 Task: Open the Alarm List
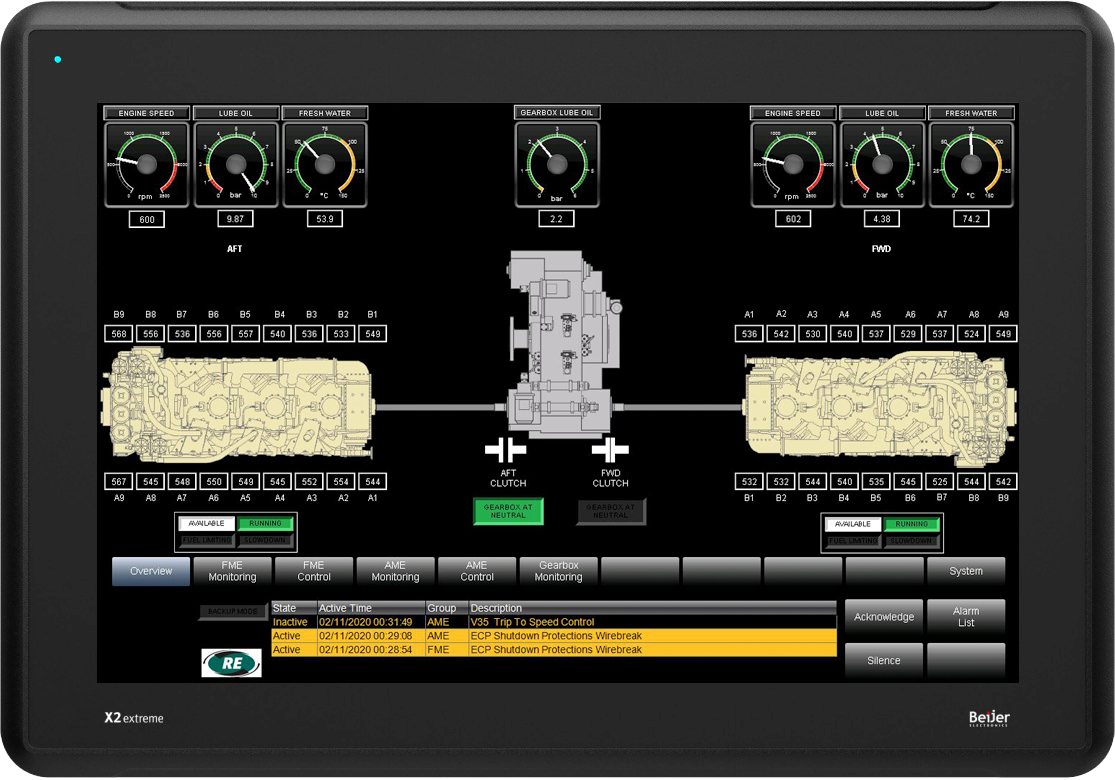[965, 617]
